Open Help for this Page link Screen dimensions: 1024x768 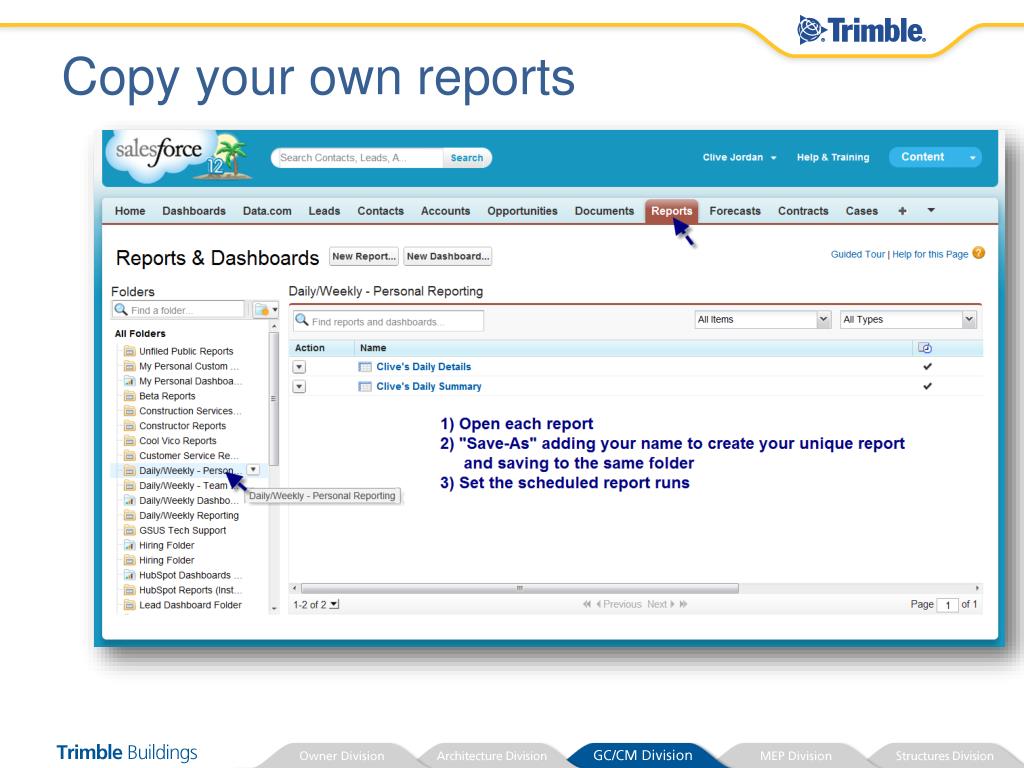coord(930,254)
